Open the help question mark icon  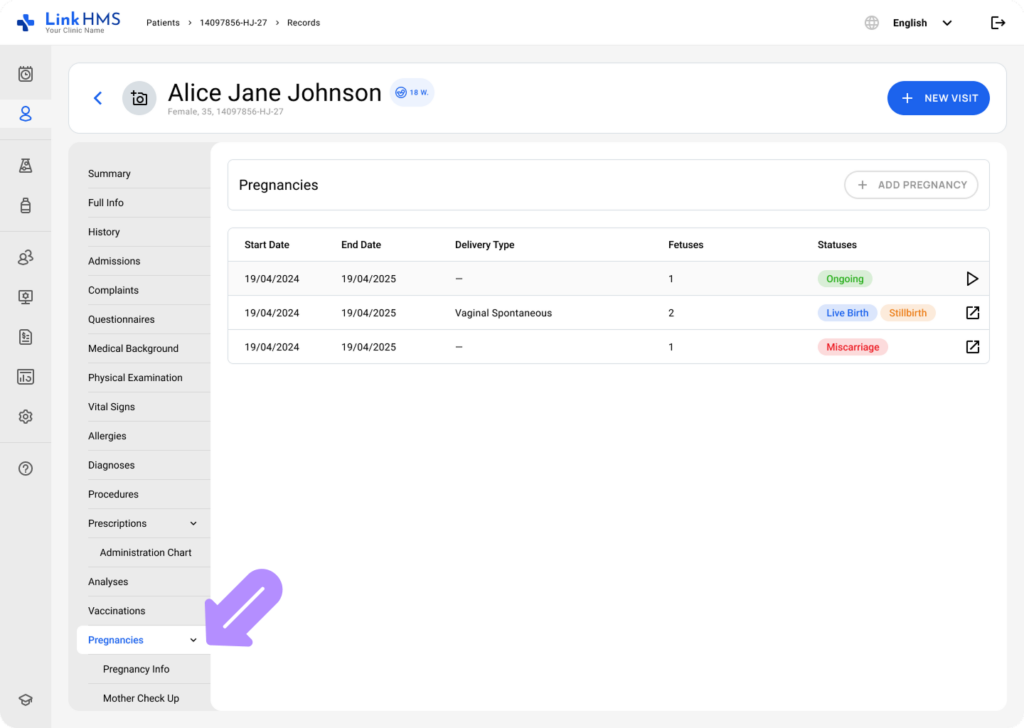click(x=26, y=469)
